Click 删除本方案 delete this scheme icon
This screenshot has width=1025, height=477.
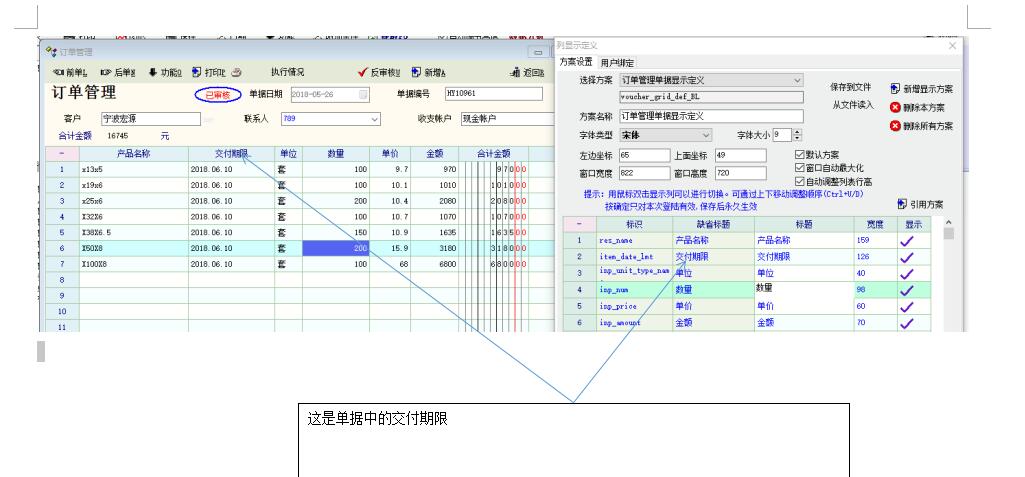[x=895, y=107]
